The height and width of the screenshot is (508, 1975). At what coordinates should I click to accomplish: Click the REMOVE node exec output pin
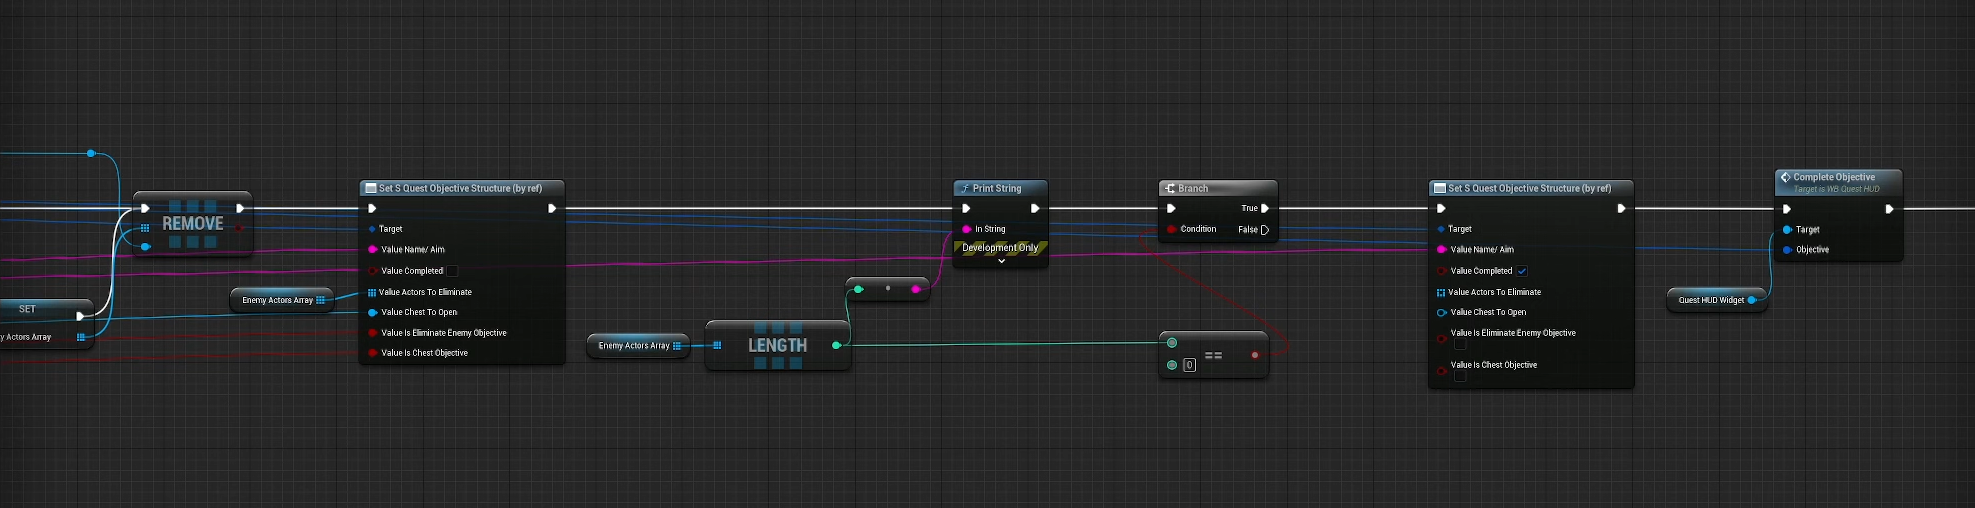[240, 209]
